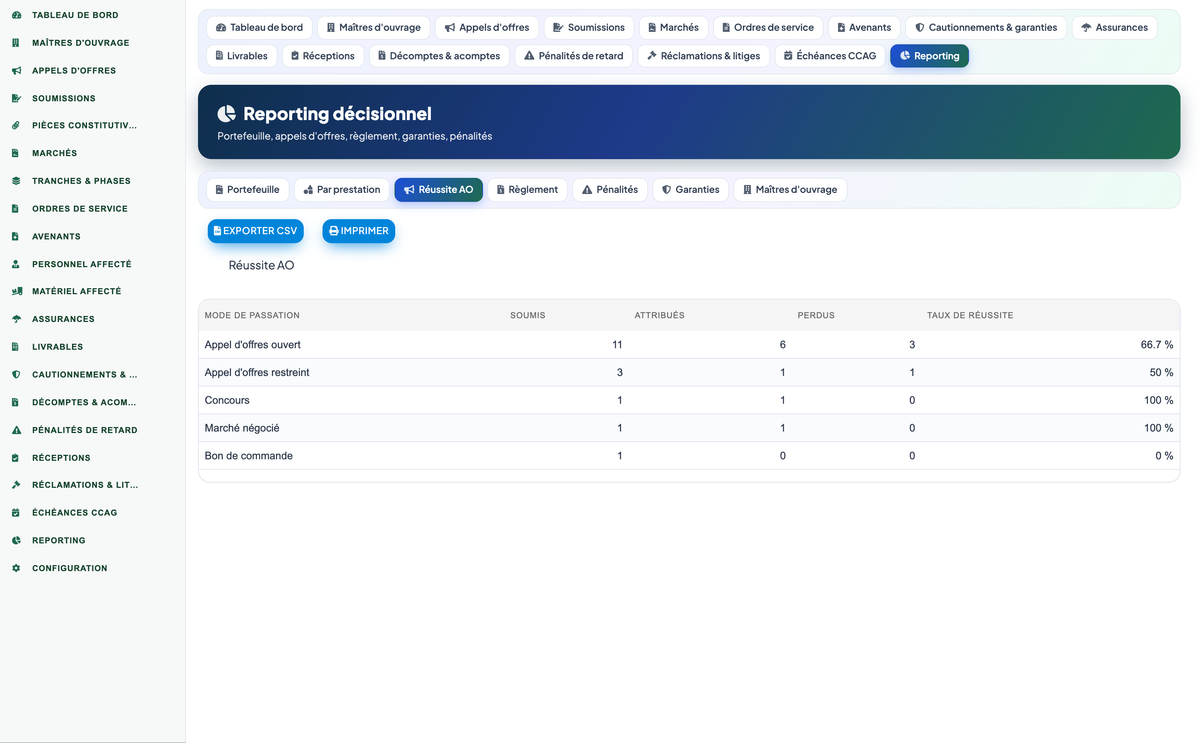Open Réclamations & litiges top tab
The width and height of the screenshot is (1200, 743).
pyautogui.click(x=704, y=56)
